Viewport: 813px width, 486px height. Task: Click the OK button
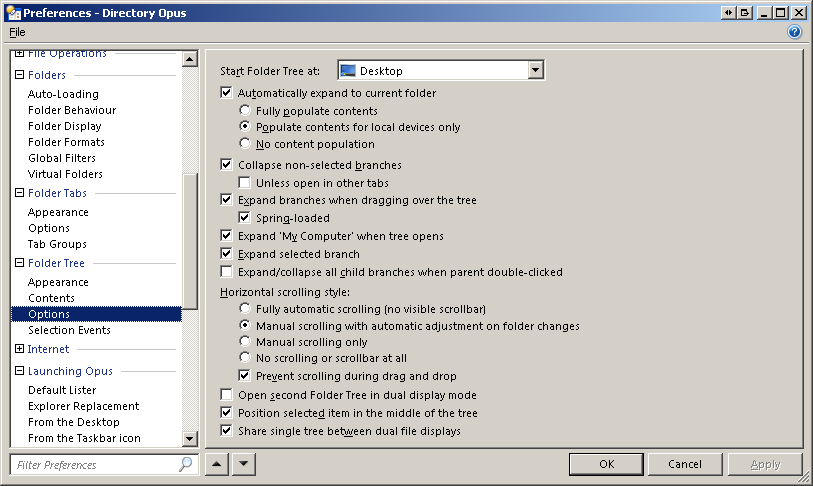pyautogui.click(x=606, y=464)
